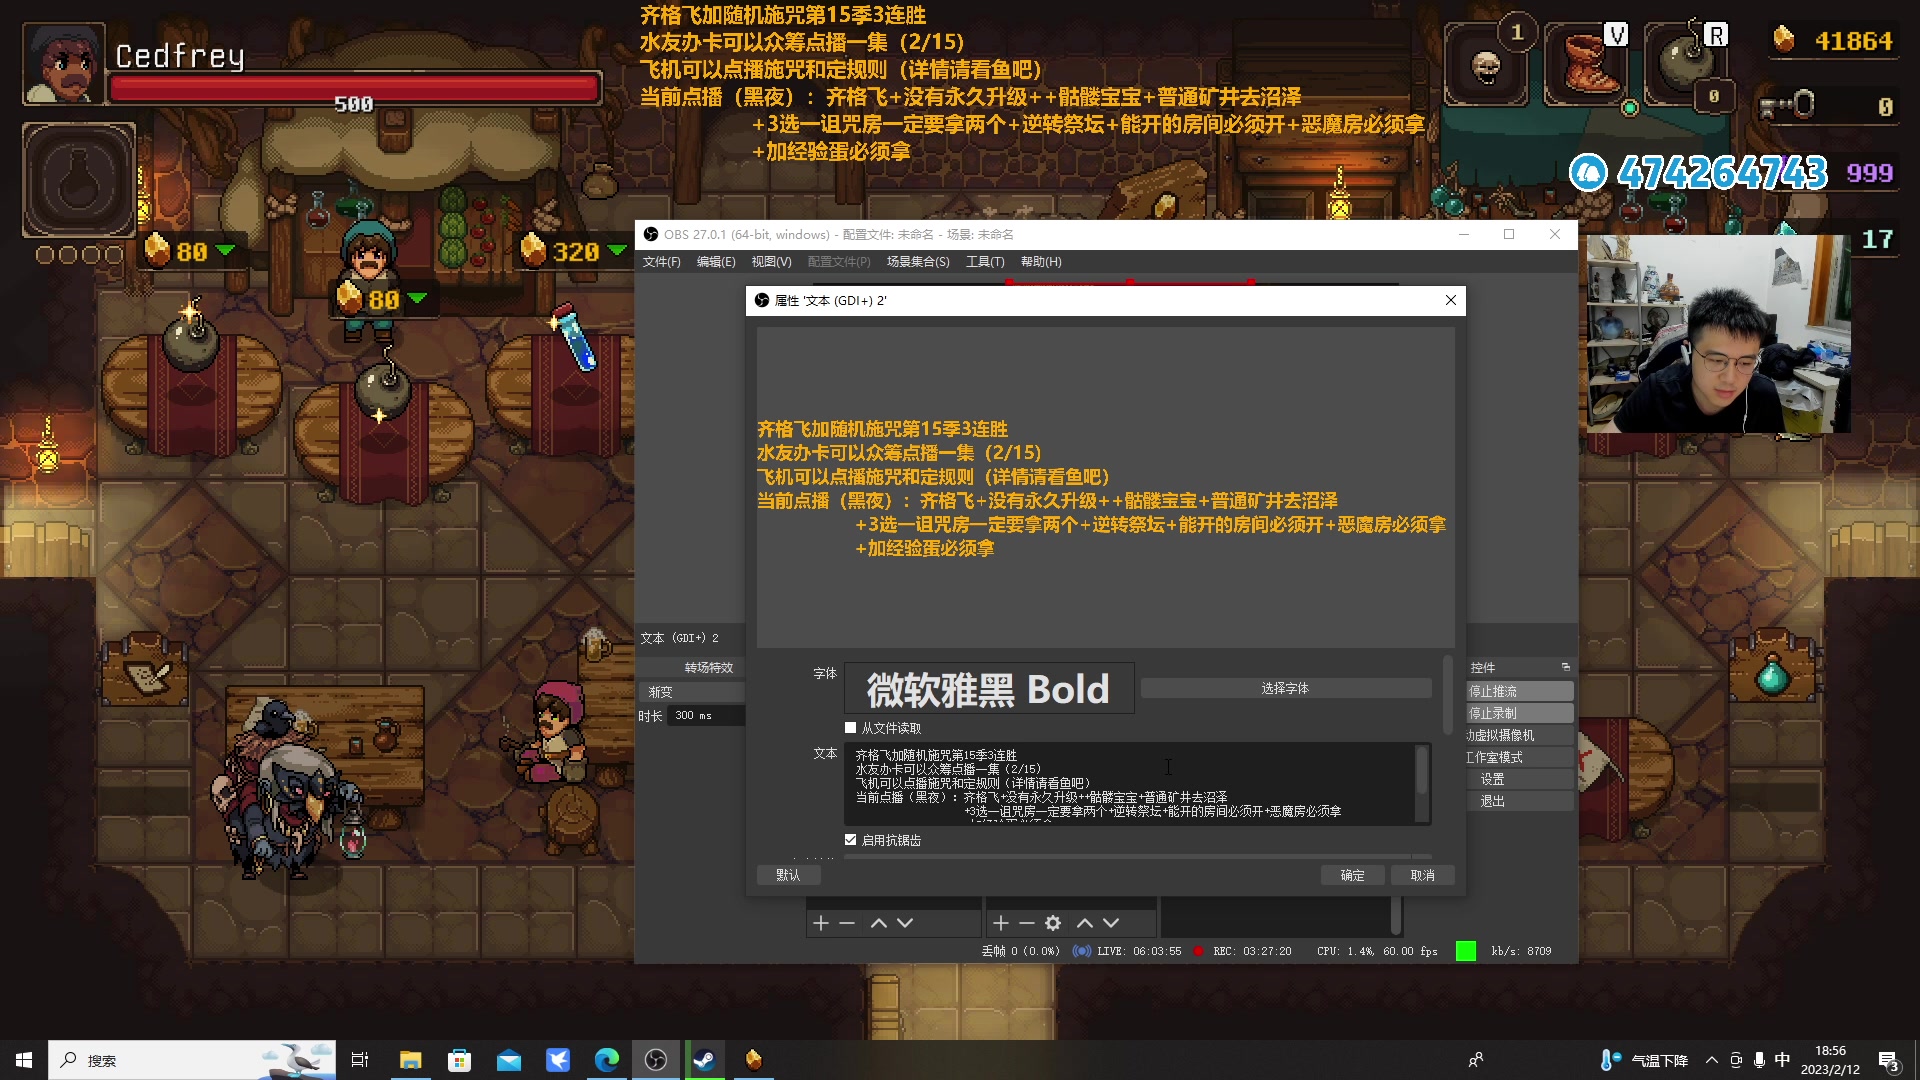Image resolution: width=1920 pixels, height=1080 pixels.
Task: Reset properties with 默认 button
Action: point(788,875)
